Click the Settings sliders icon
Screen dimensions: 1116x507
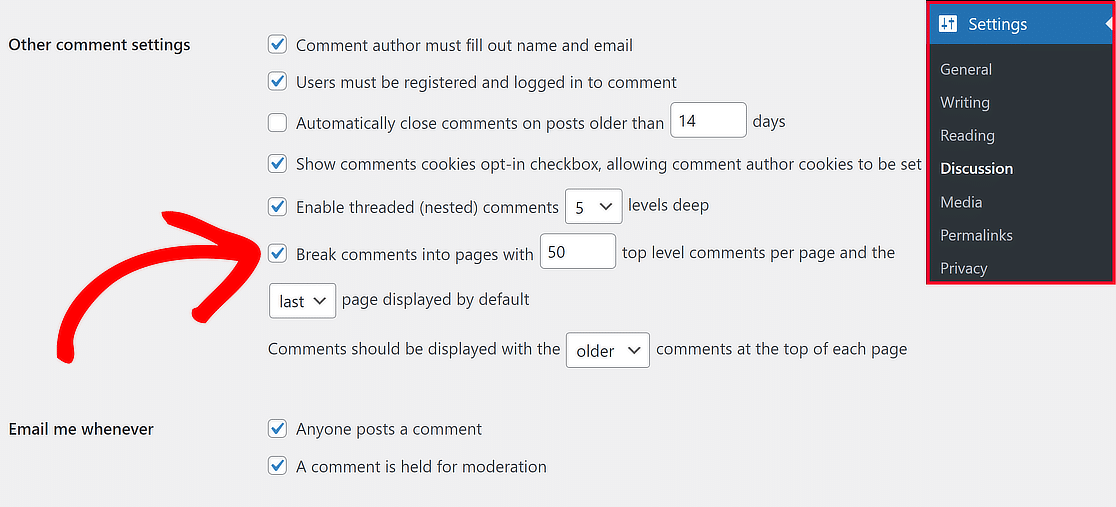point(948,24)
